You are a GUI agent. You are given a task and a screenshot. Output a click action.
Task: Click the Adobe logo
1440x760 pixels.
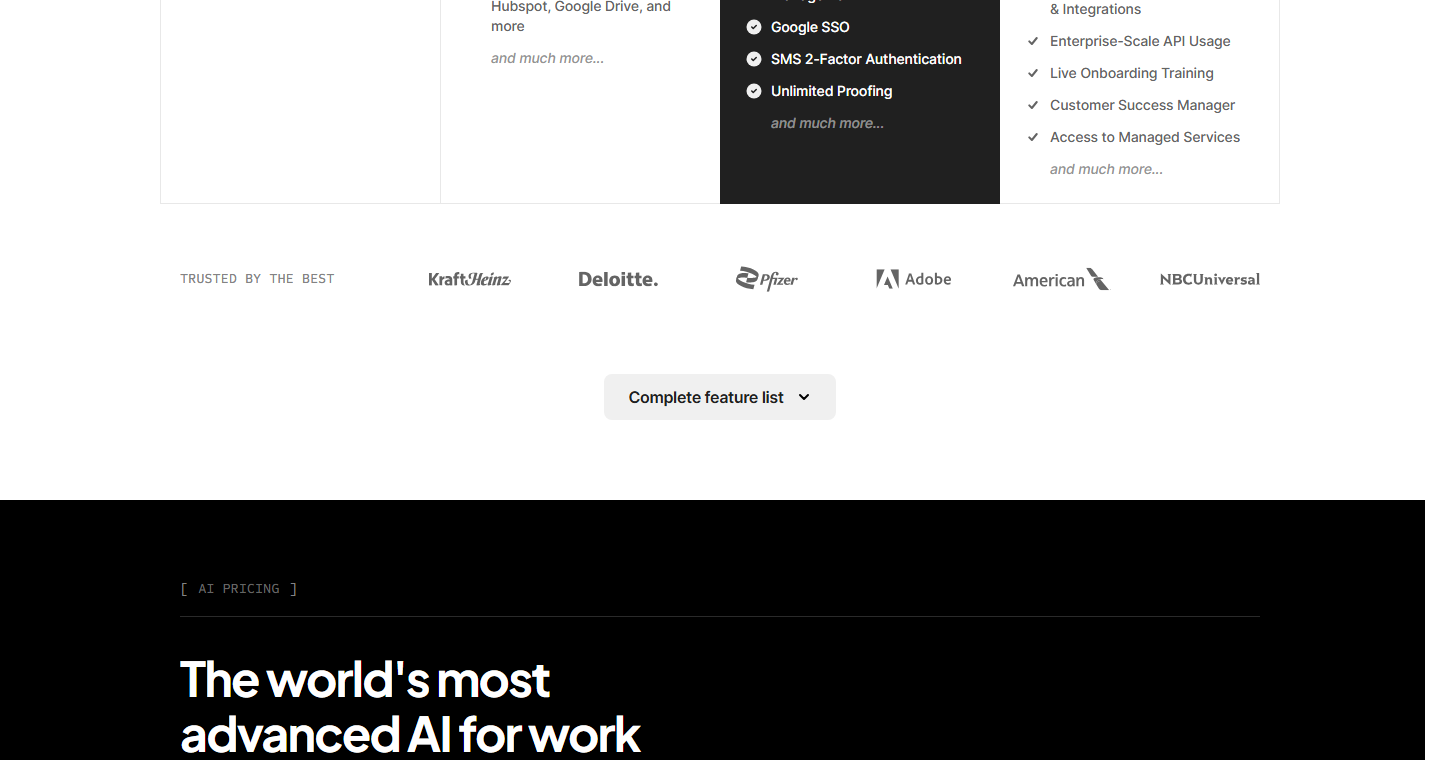tap(914, 279)
